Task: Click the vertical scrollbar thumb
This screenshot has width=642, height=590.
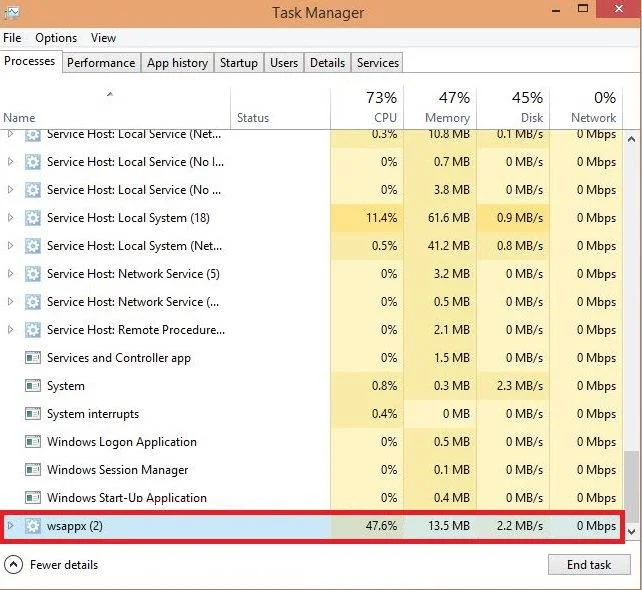Action: pyautogui.click(x=632, y=486)
